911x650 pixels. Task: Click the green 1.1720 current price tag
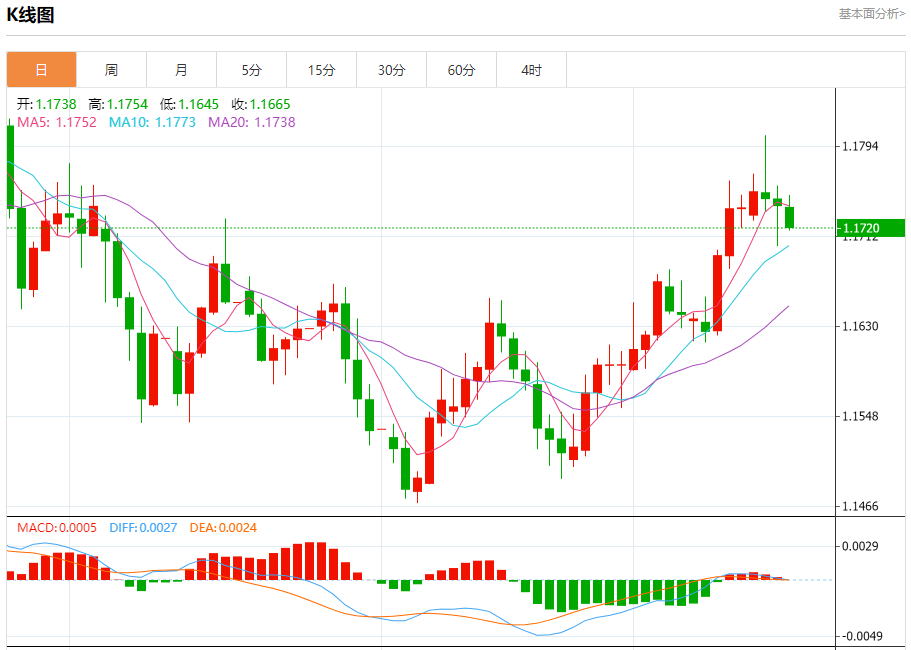pos(870,229)
